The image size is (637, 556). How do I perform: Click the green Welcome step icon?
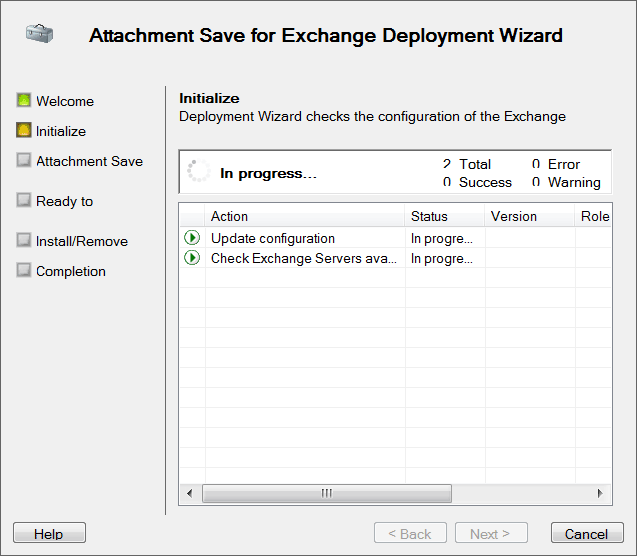coord(24,100)
